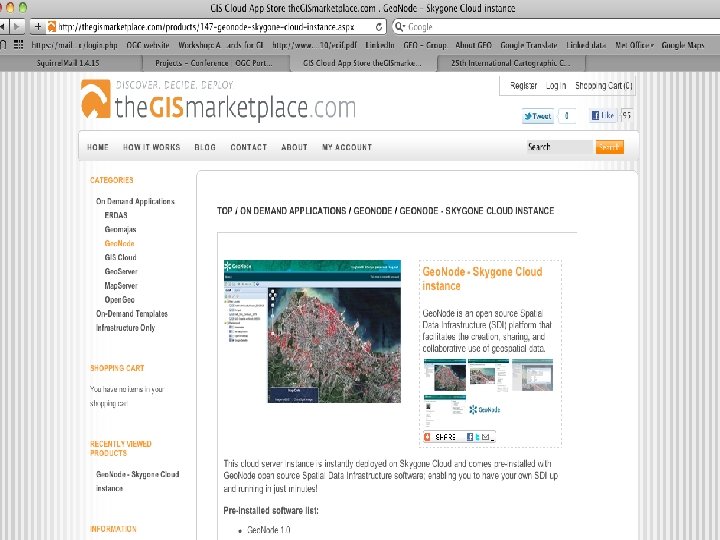Click TOP in the breadcrumb
Screen dimensions: 720x540
tap(225, 211)
